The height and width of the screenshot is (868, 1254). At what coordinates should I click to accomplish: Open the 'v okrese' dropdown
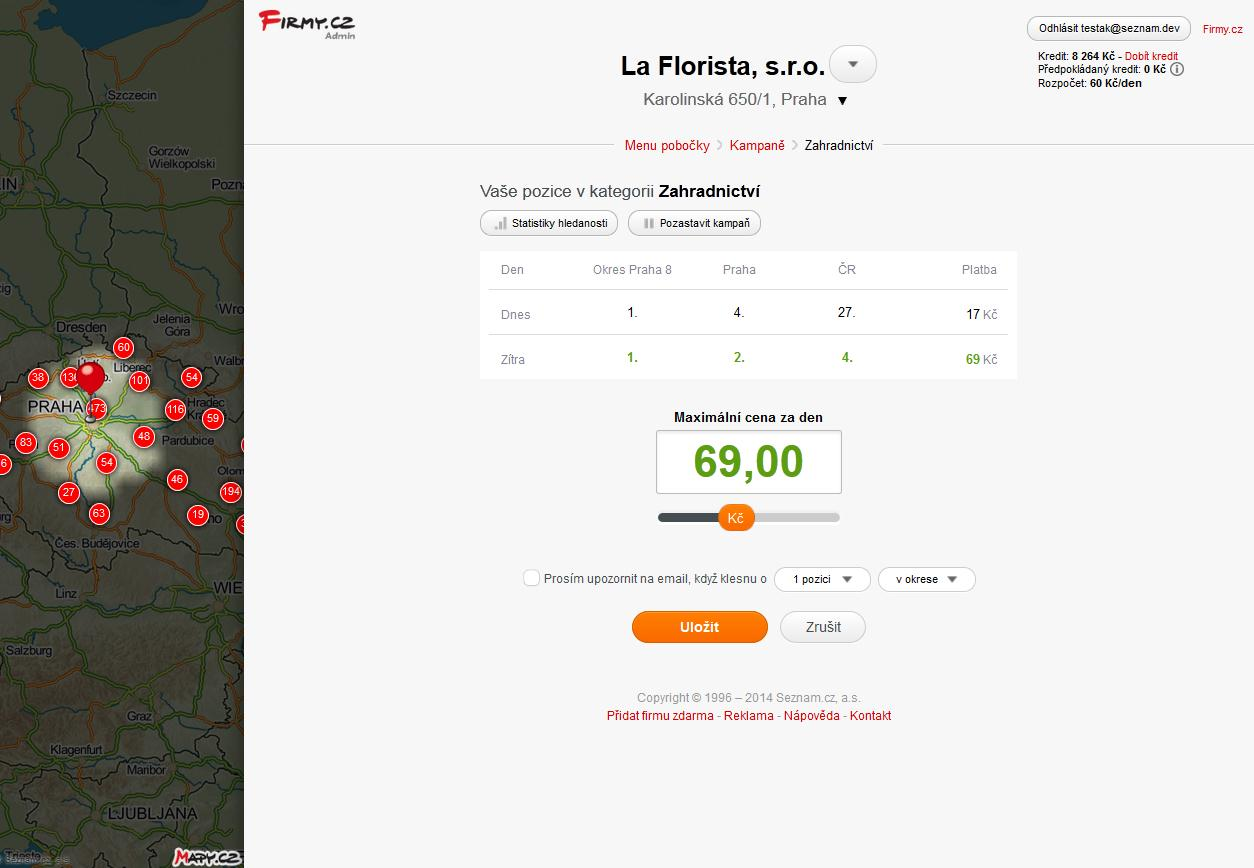(x=926, y=579)
